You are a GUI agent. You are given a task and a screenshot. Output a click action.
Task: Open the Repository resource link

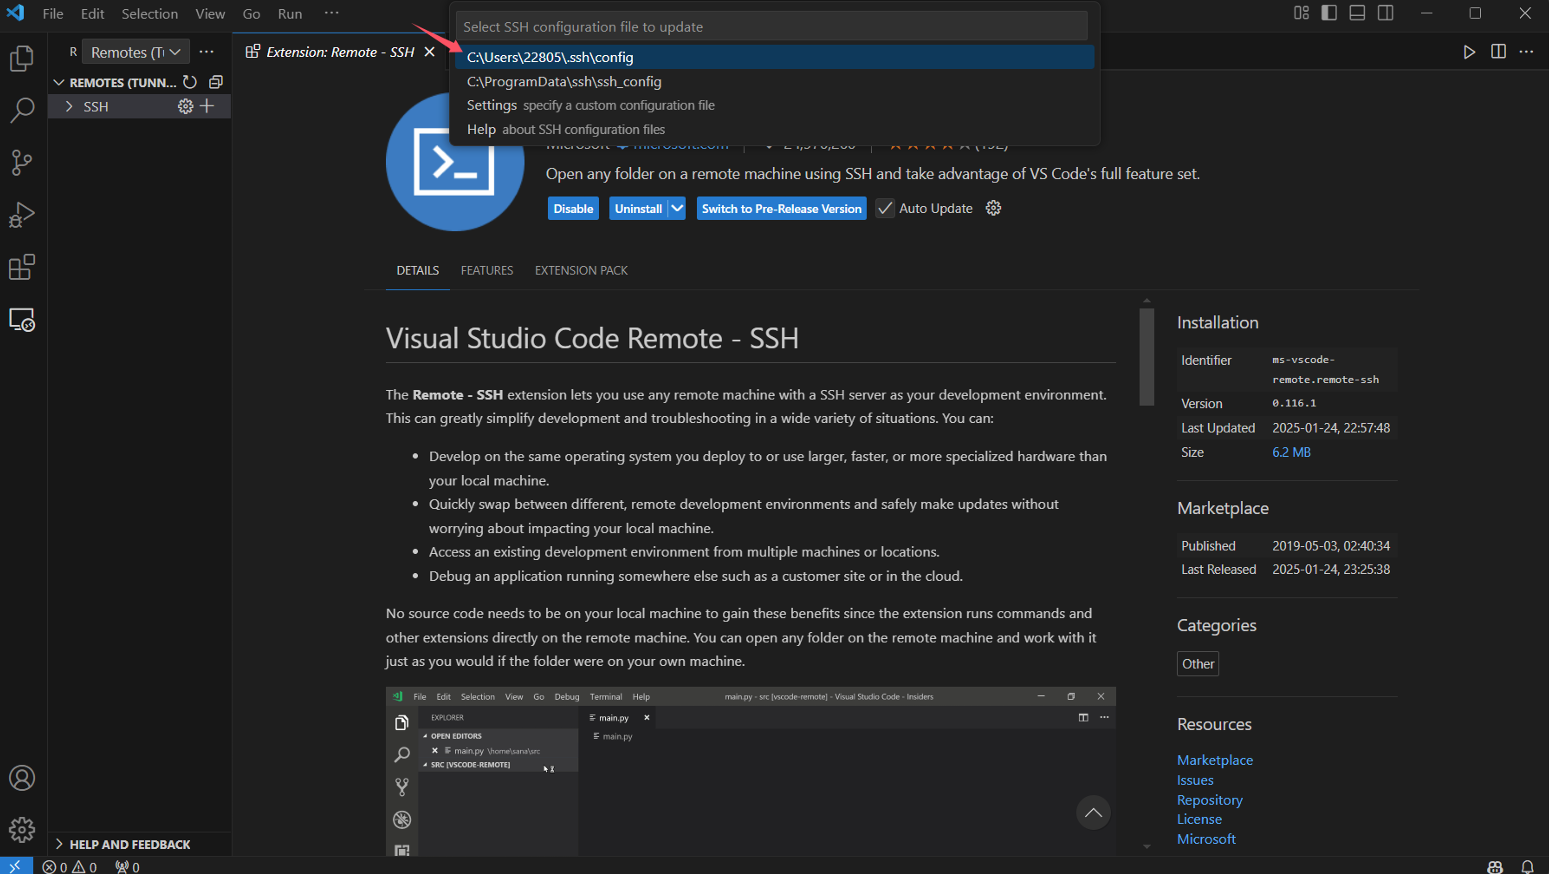(1209, 800)
